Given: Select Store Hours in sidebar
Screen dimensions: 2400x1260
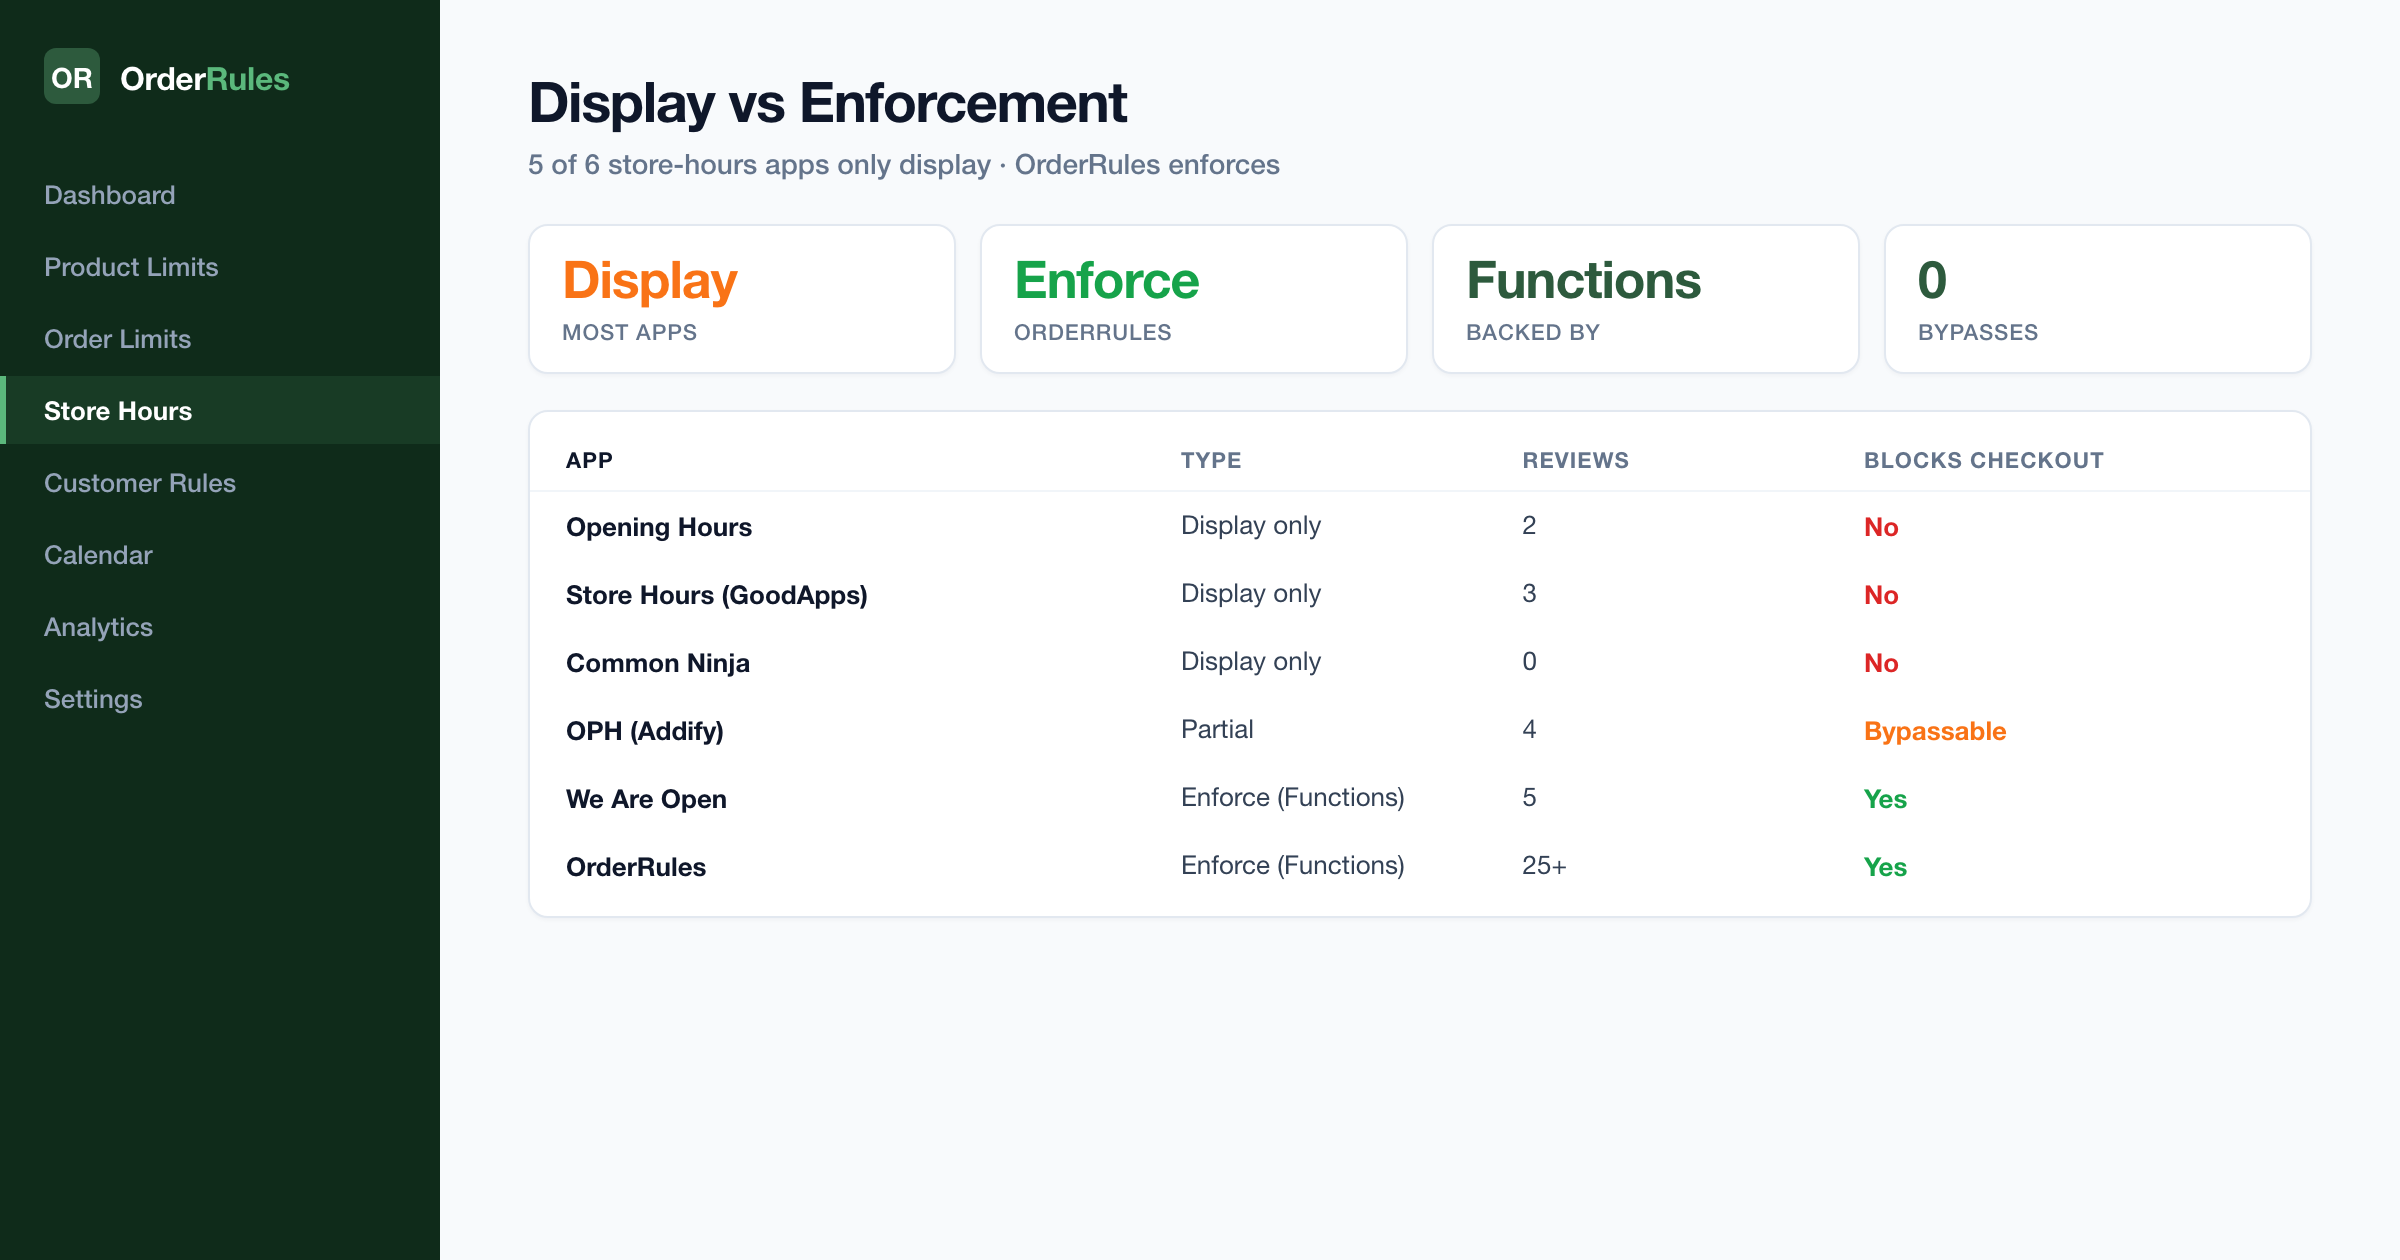Looking at the screenshot, I should point(220,410).
